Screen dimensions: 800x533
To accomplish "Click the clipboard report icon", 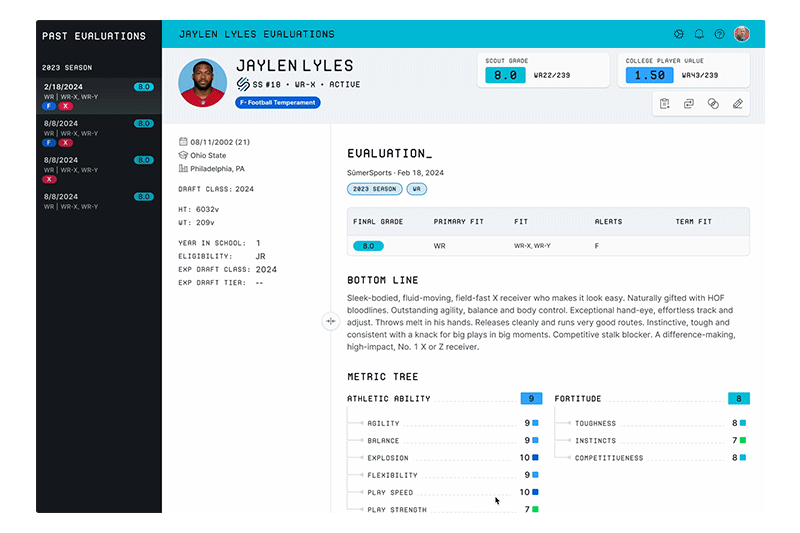I will pyautogui.click(x=664, y=103).
